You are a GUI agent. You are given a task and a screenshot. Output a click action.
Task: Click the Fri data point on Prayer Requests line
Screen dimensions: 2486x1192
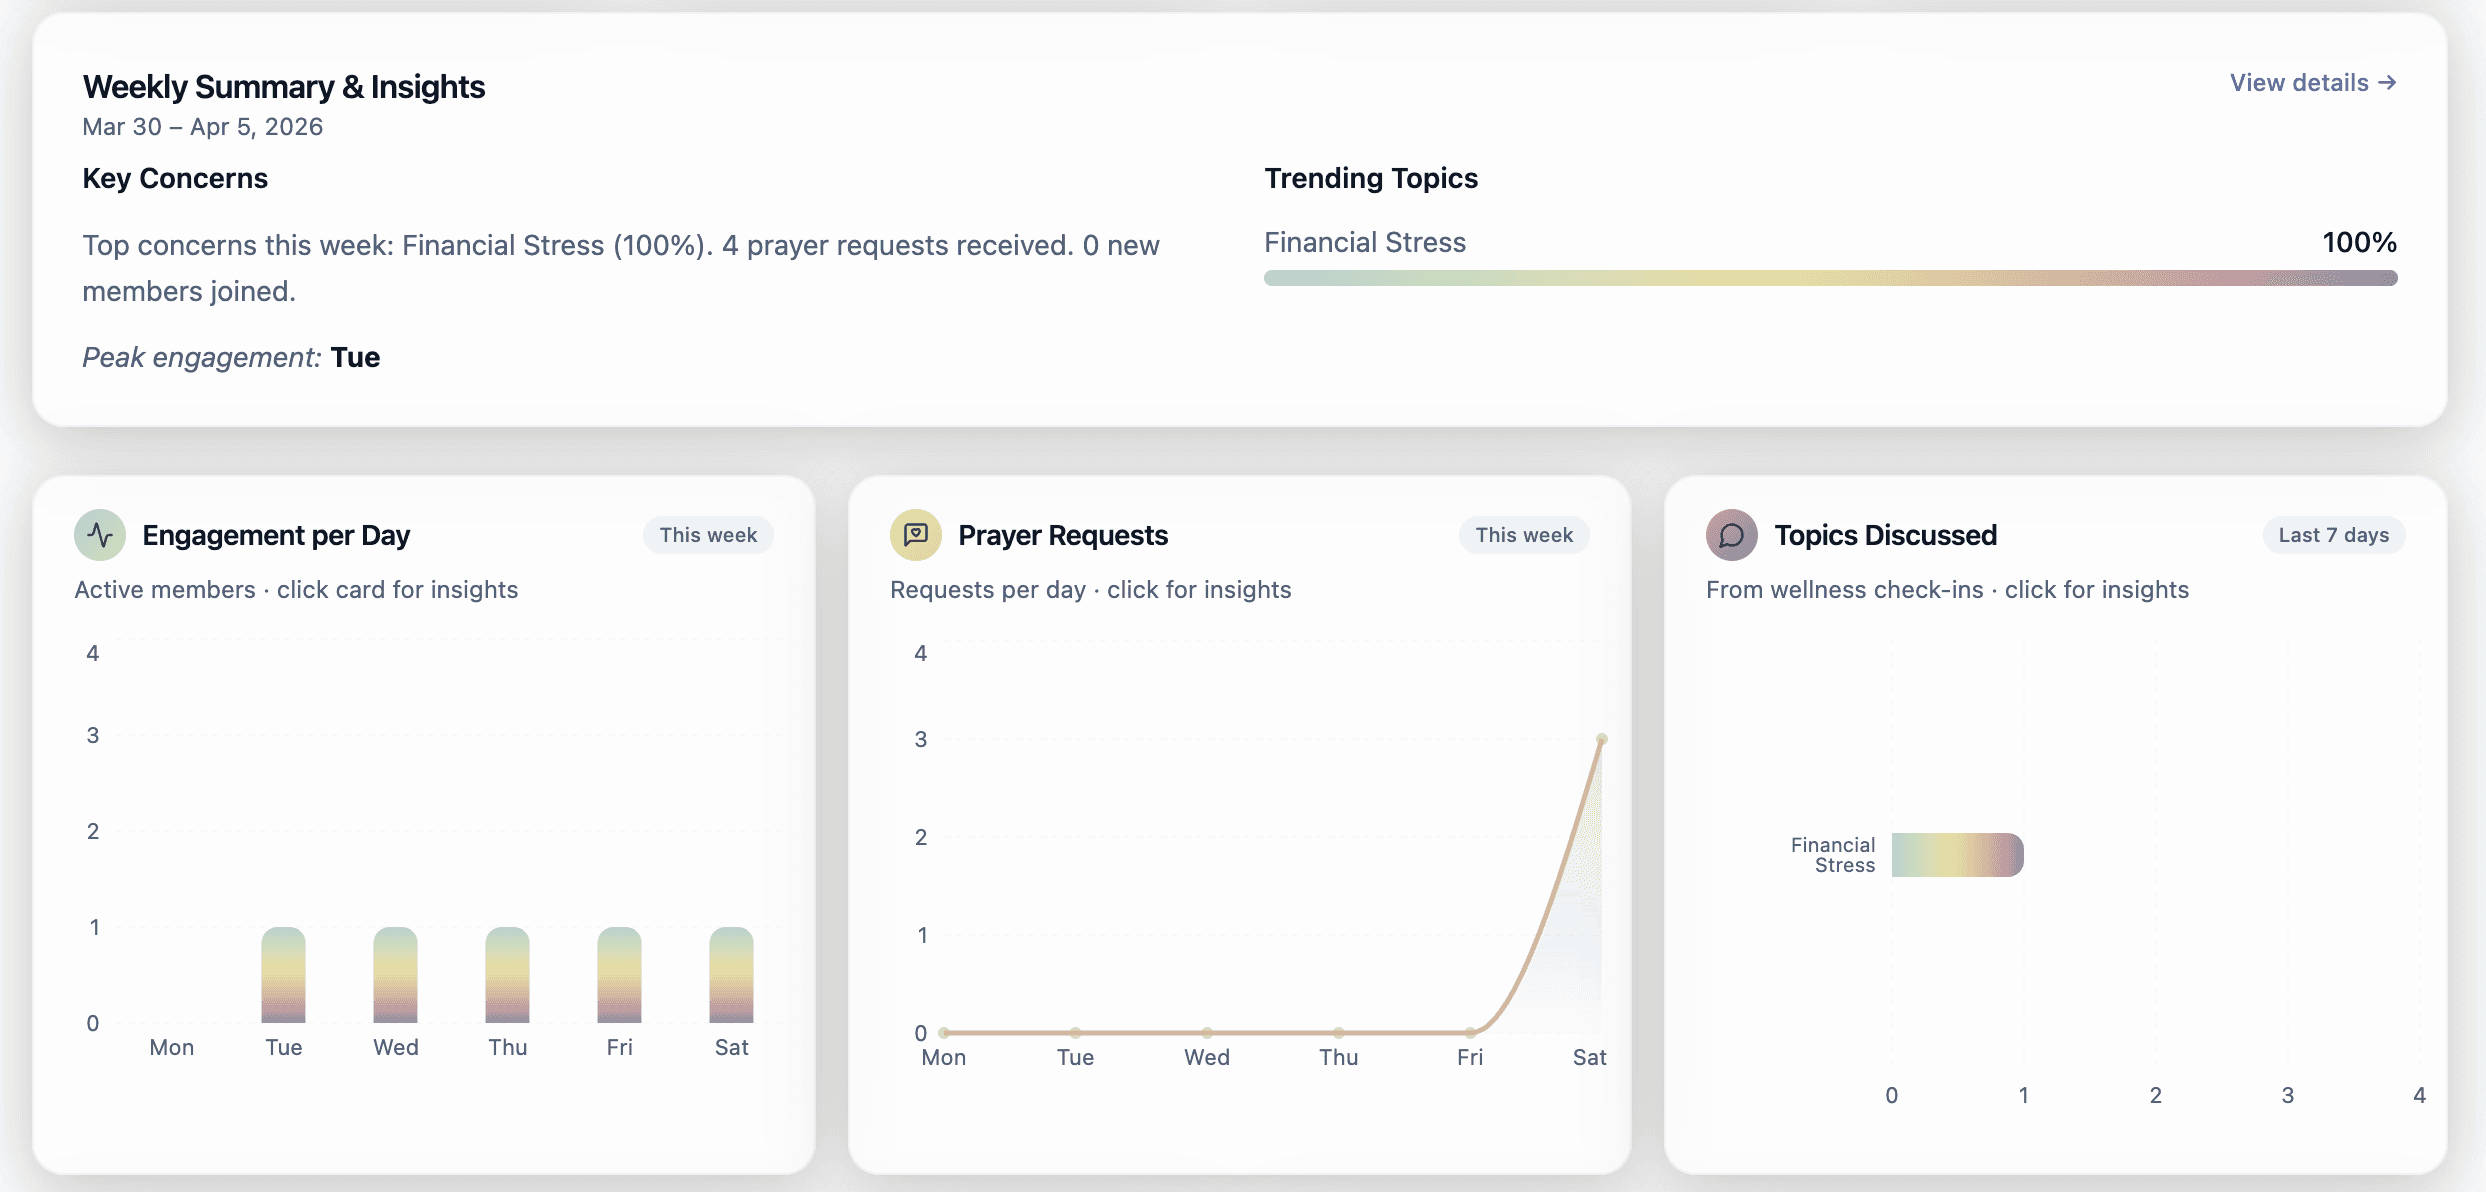(1470, 1032)
